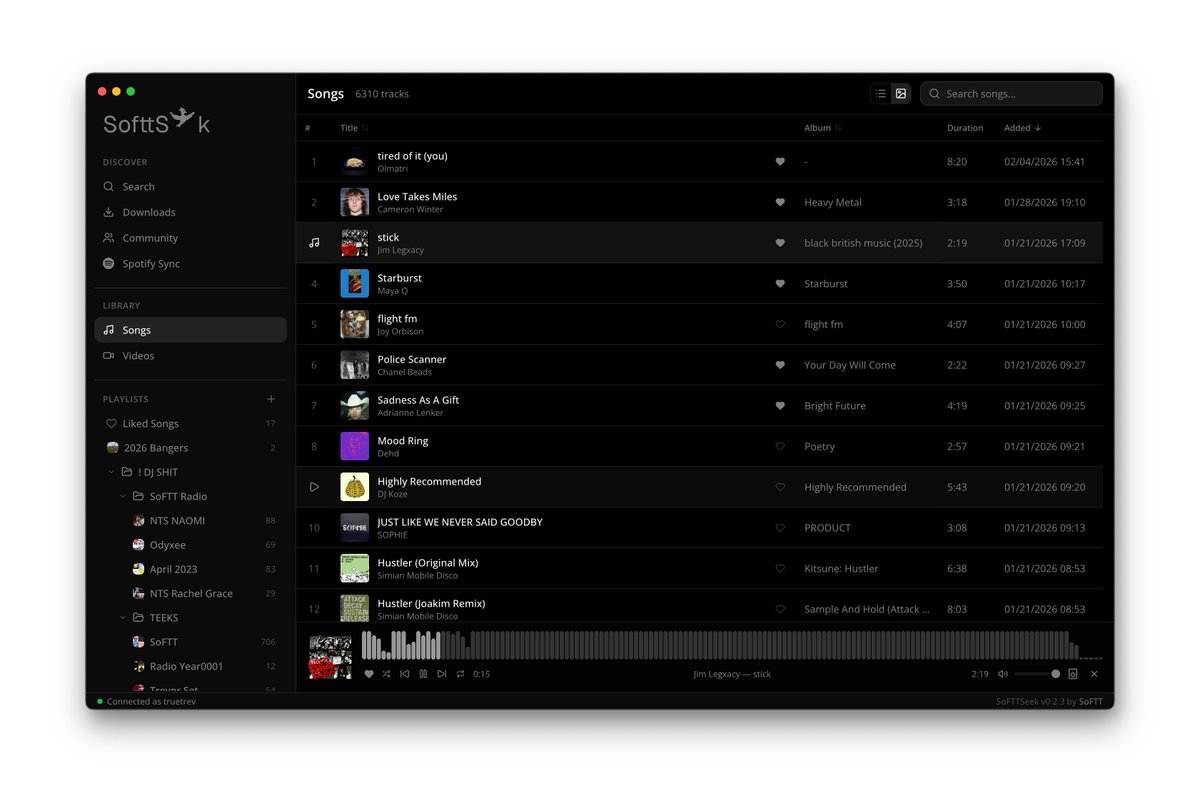1200x808 pixels.
Task: Focus the Search songs field
Action: [x=1011, y=94]
